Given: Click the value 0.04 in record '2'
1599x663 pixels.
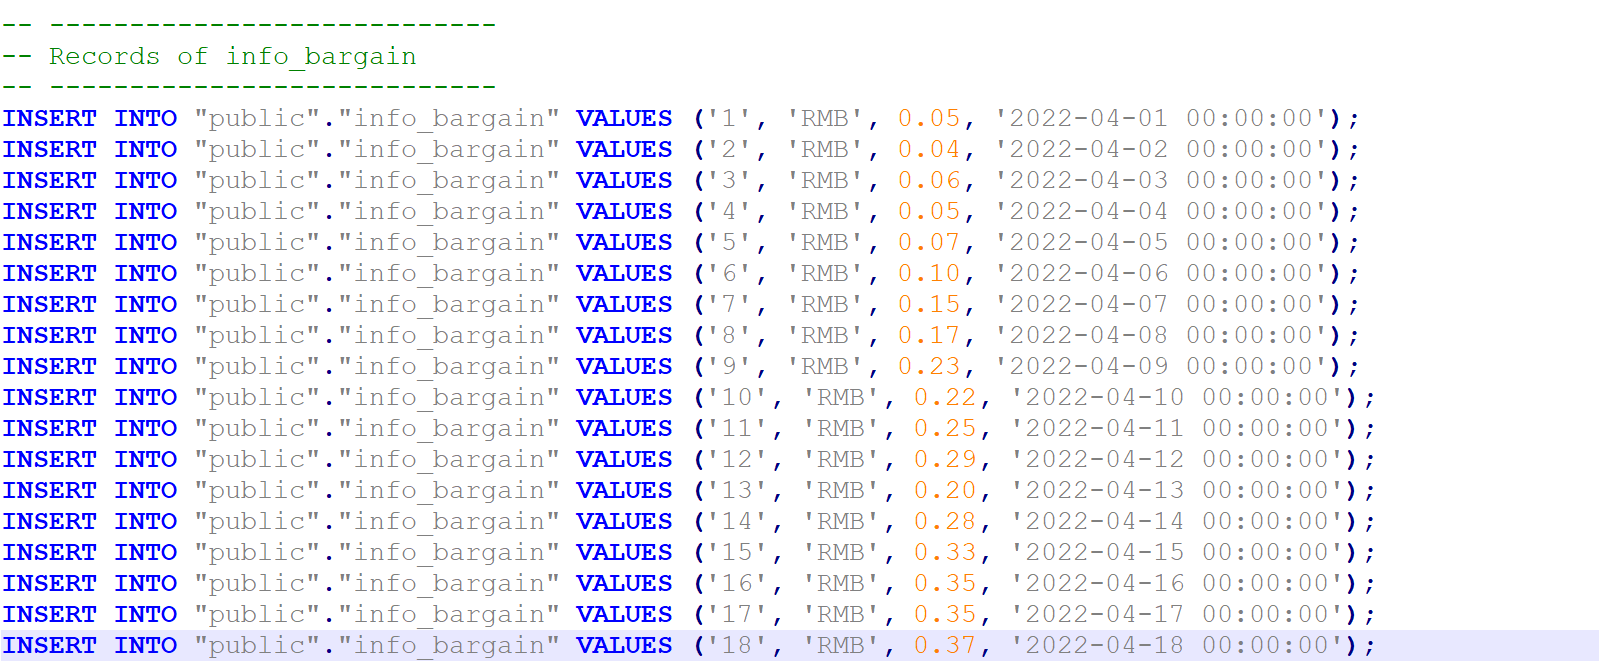Looking at the screenshot, I should tap(929, 149).
